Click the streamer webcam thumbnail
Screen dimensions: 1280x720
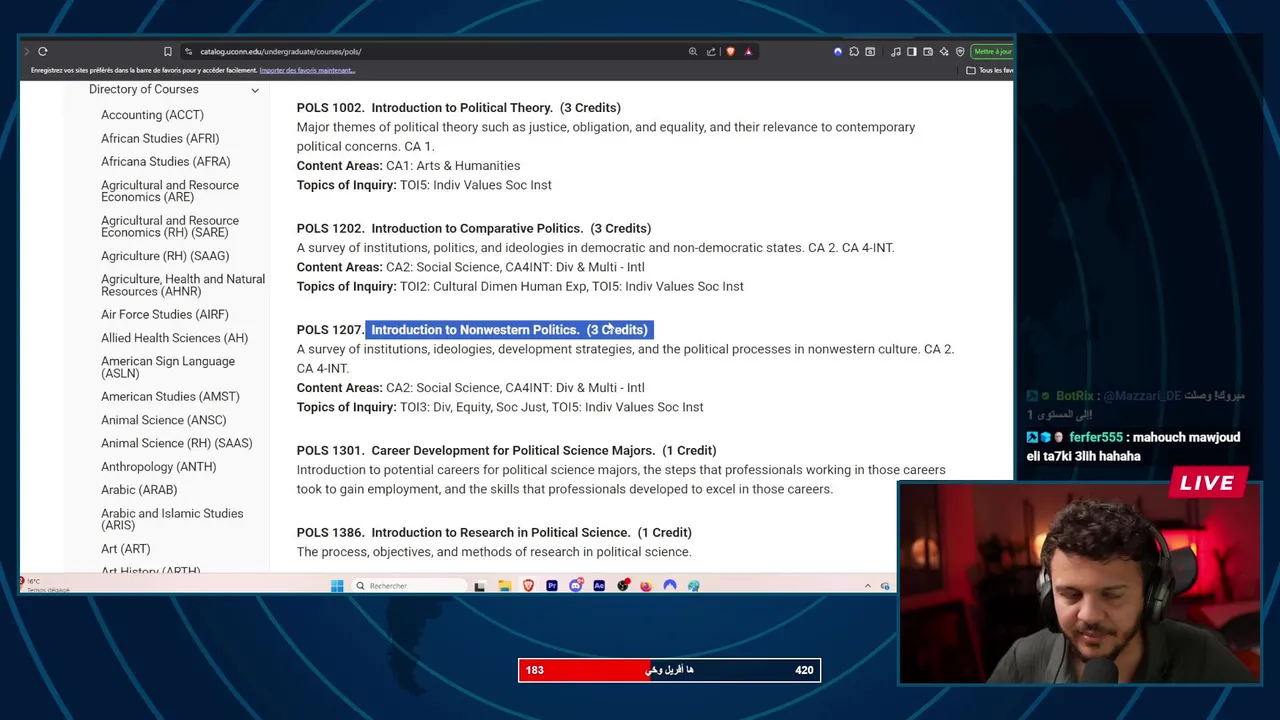coord(1080,583)
